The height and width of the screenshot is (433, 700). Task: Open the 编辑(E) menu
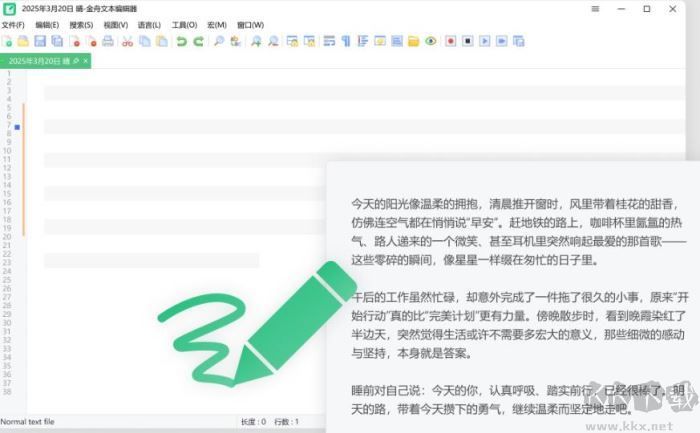click(47, 25)
